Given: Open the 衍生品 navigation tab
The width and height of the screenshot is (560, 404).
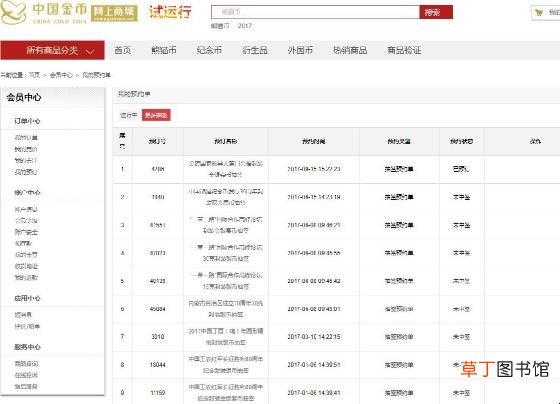Looking at the screenshot, I should (255, 50).
